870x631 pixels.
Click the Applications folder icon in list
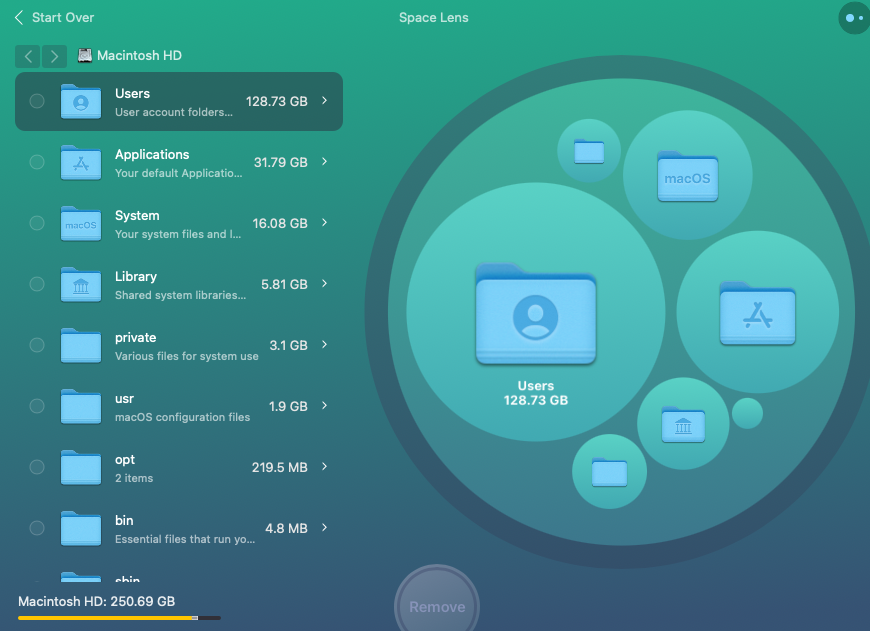click(x=81, y=163)
